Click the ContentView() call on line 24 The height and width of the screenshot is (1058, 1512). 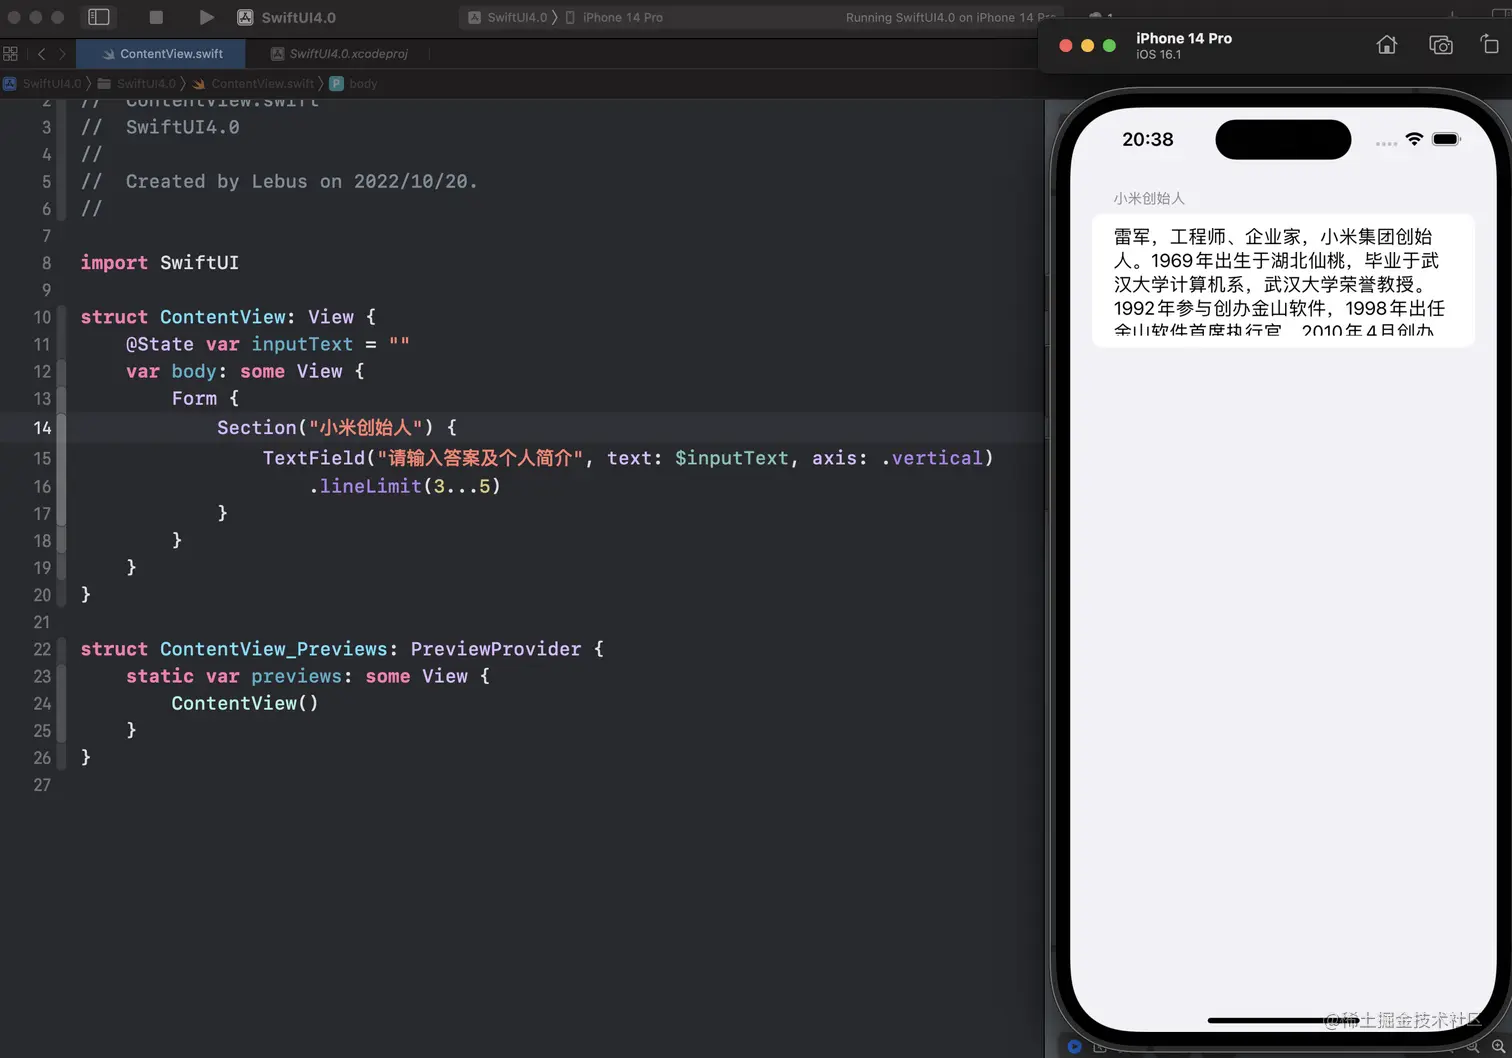pyautogui.click(x=245, y=703)
